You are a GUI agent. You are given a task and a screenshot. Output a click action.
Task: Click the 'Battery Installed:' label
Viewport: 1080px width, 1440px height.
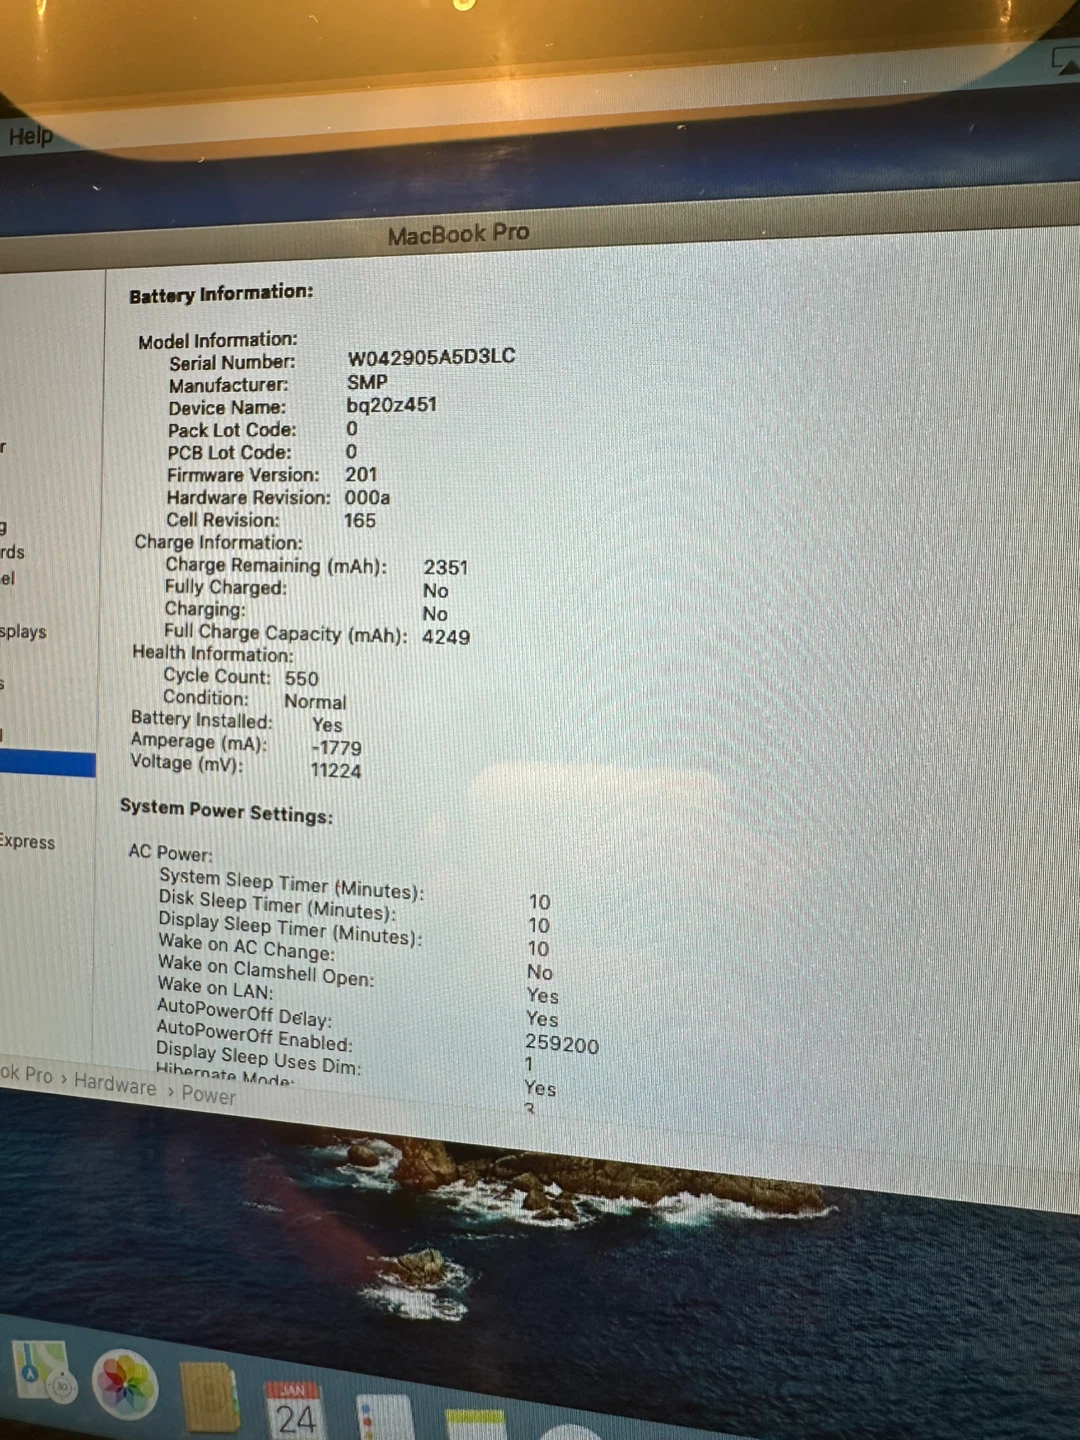tap(201, 719)
